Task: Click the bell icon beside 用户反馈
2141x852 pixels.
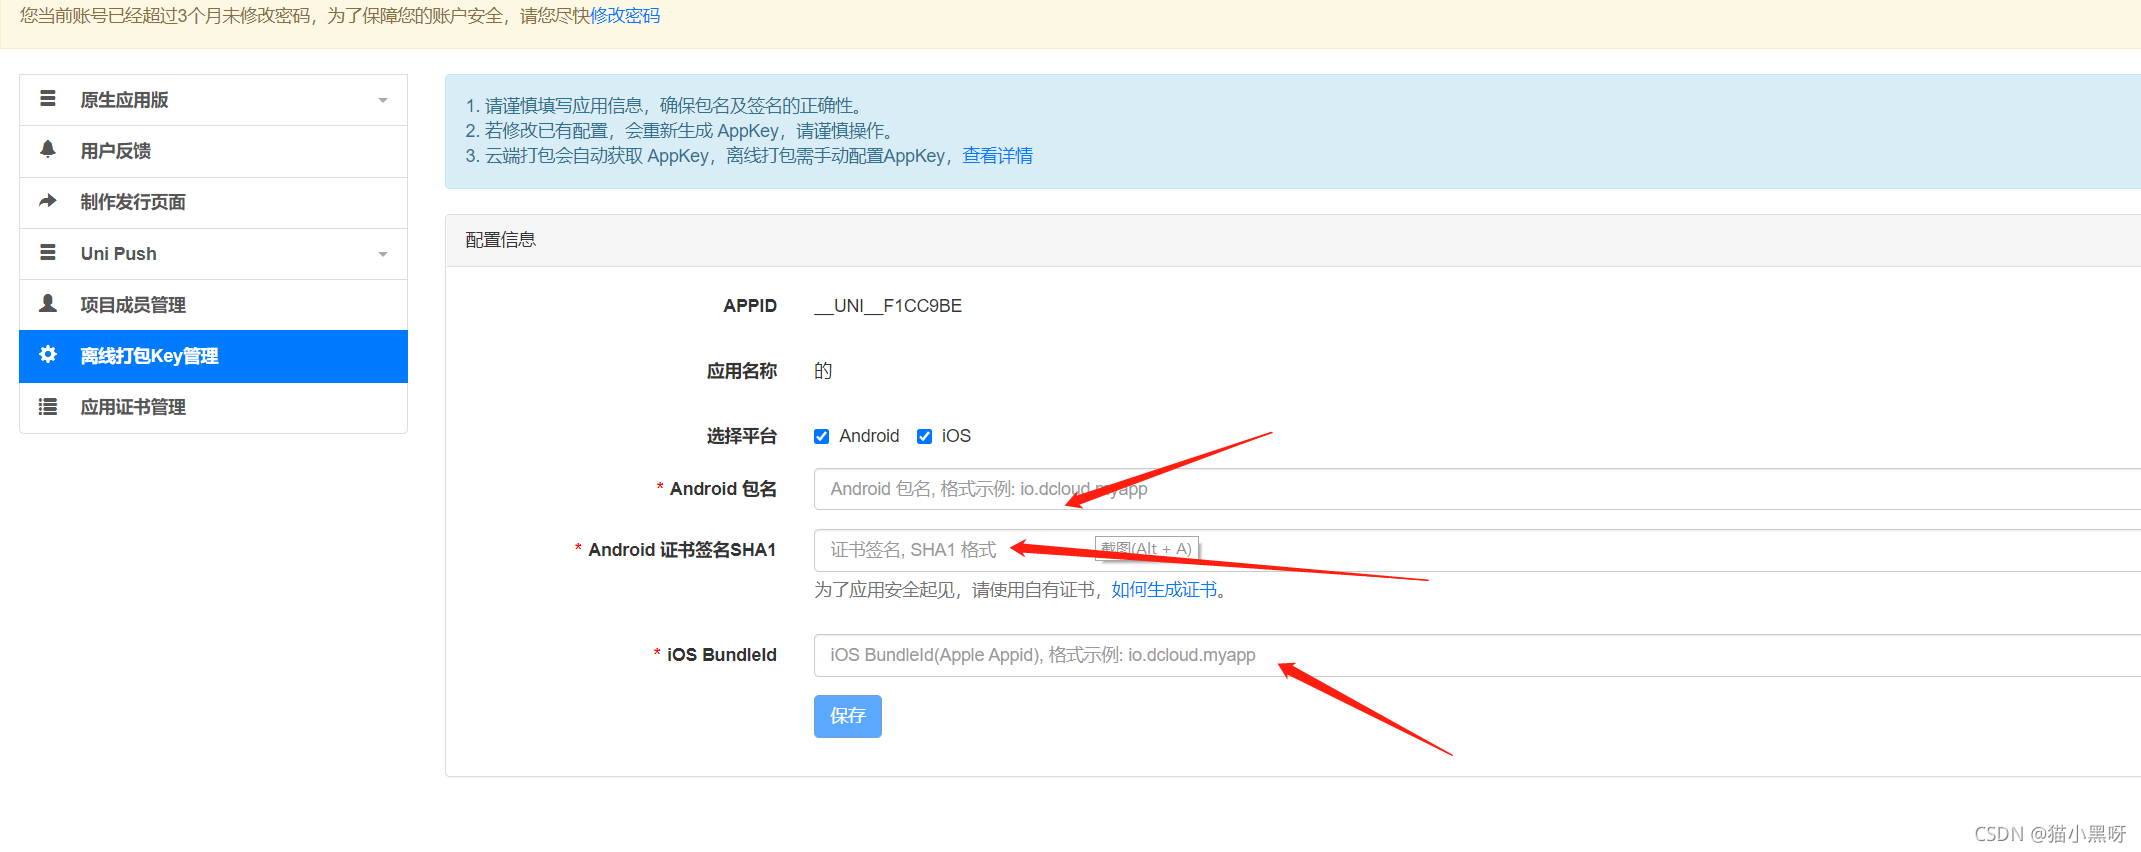Action: (x=47, y=150)
